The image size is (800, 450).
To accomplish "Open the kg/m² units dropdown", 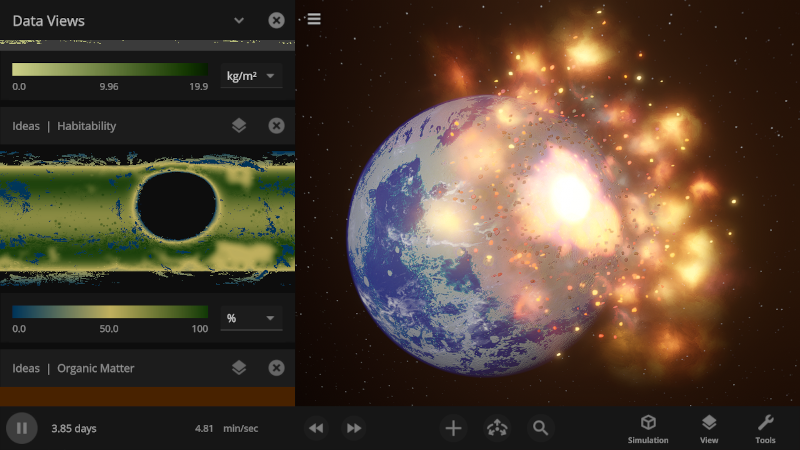I will [x=251, y=75].
